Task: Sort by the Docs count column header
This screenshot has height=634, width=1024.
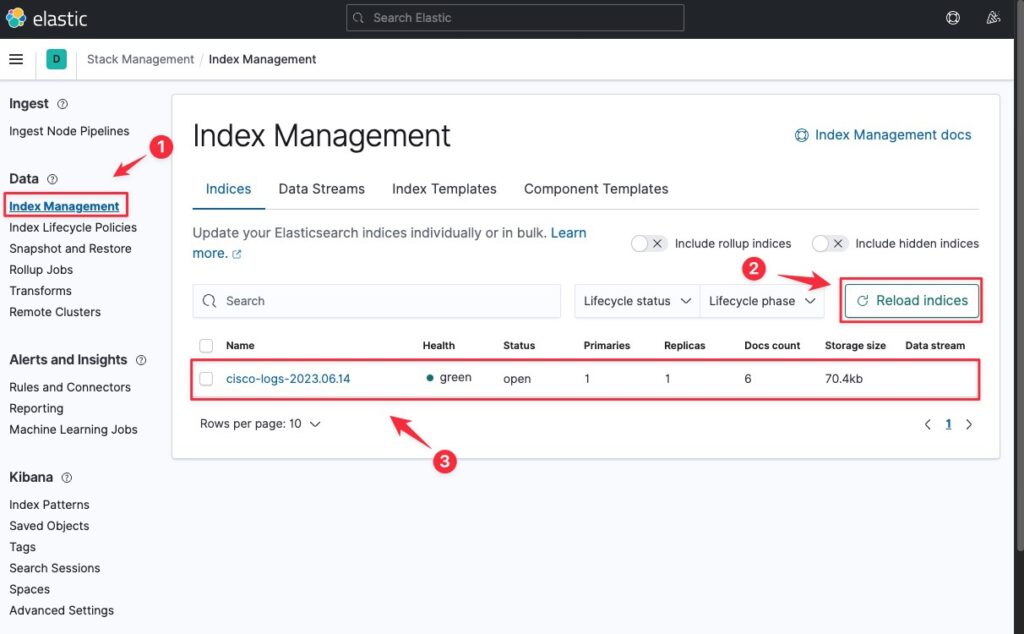Action: (x=772, y=345)
